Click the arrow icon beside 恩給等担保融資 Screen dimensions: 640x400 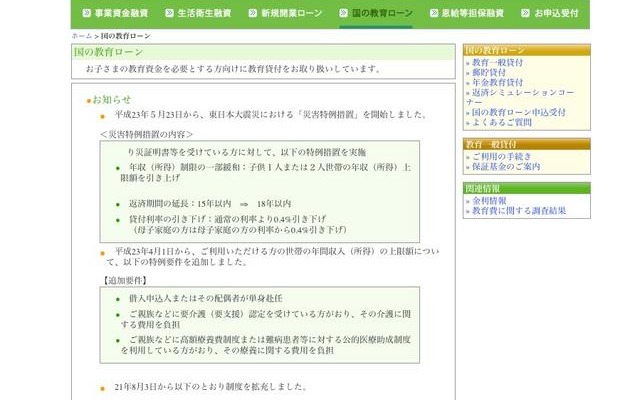coord(434,13)
